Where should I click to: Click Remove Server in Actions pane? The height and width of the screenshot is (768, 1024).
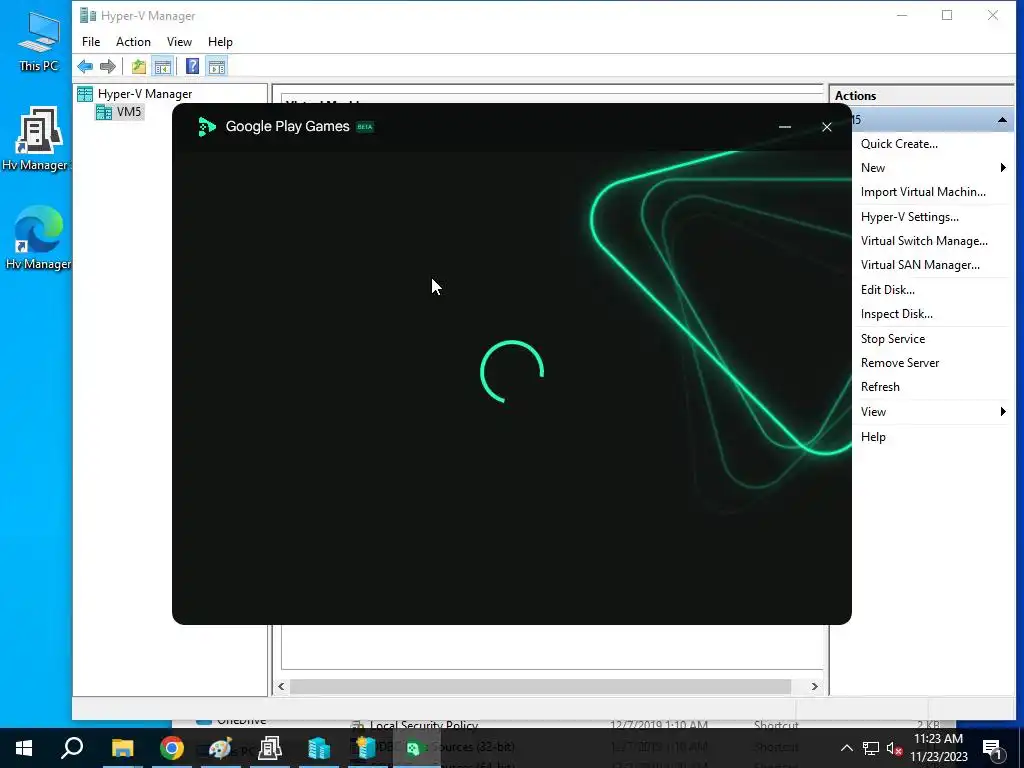click(x=899, y=363)
